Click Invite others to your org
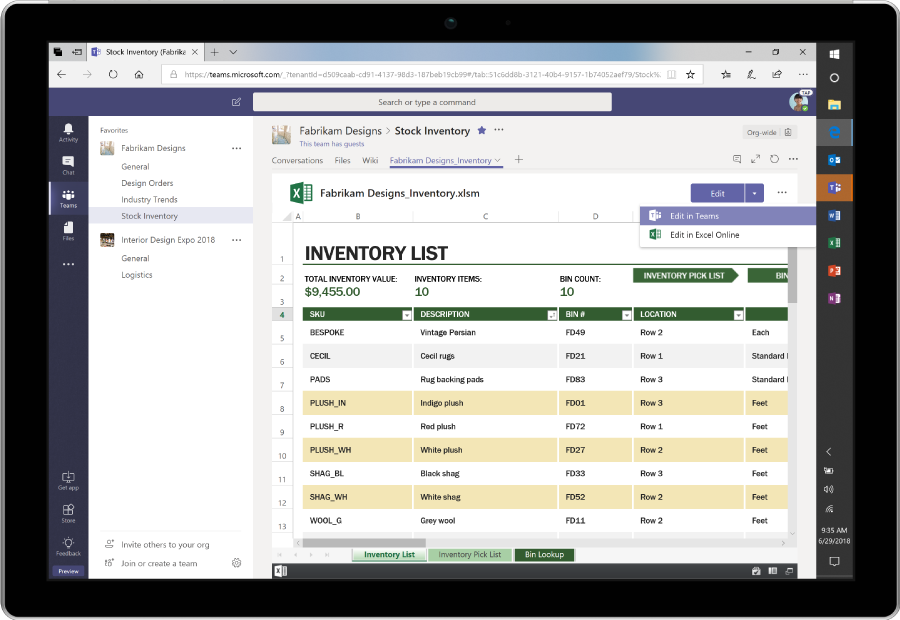 point(165,545)
